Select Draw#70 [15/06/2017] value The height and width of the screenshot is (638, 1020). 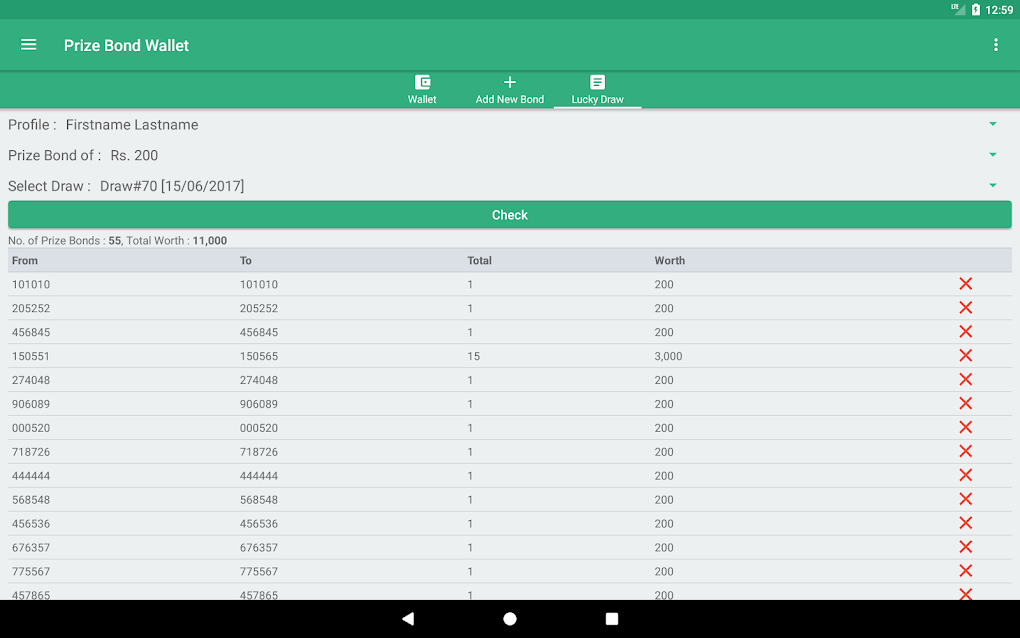pyautogui.click(x=172, y=185)
